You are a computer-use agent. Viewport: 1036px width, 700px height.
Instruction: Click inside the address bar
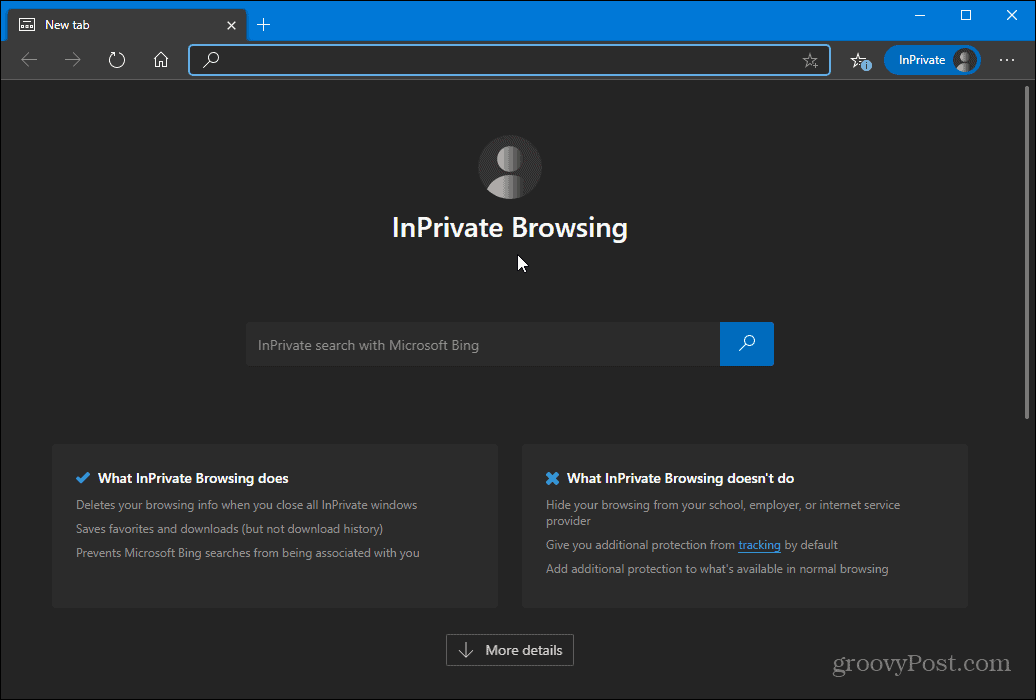click(x=509, y=60)
